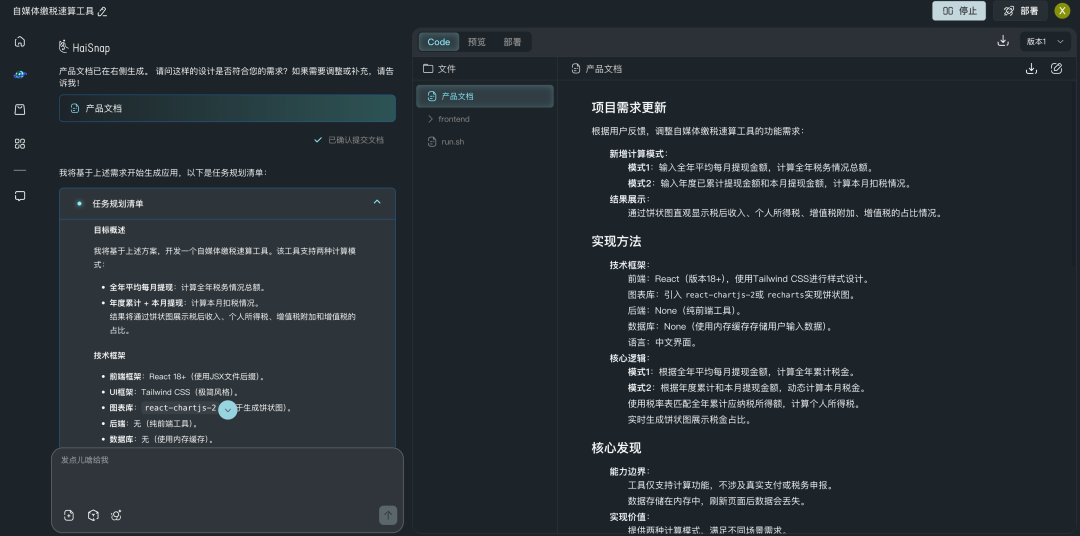Viewport: 1080px width, 536px height.
Task: Click the 实现方法 heading
Action: (616, 242)
